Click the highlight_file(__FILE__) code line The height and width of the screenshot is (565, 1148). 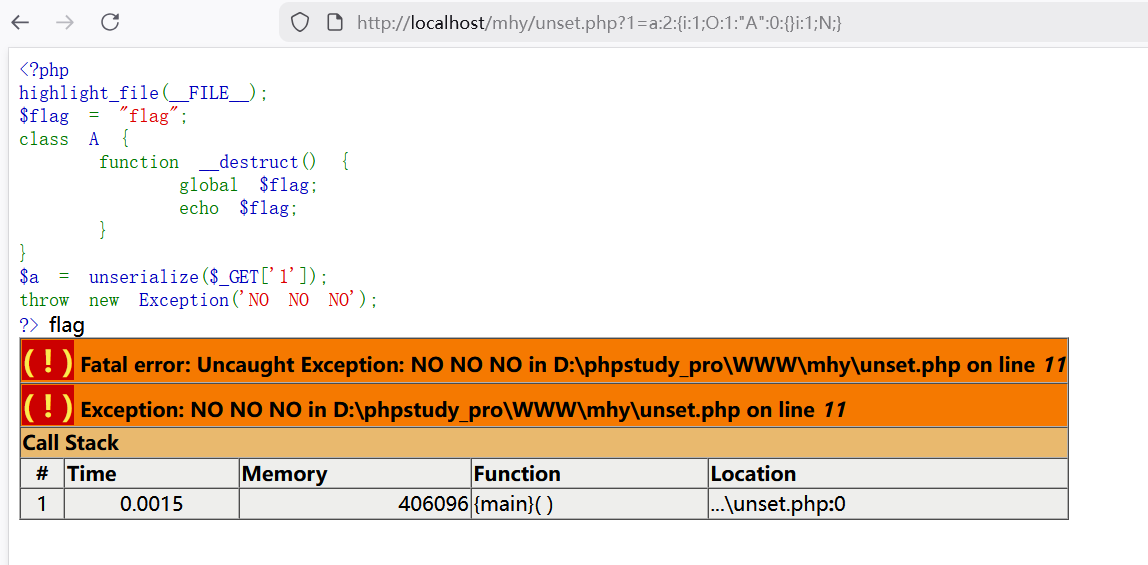tap(144, 93)
